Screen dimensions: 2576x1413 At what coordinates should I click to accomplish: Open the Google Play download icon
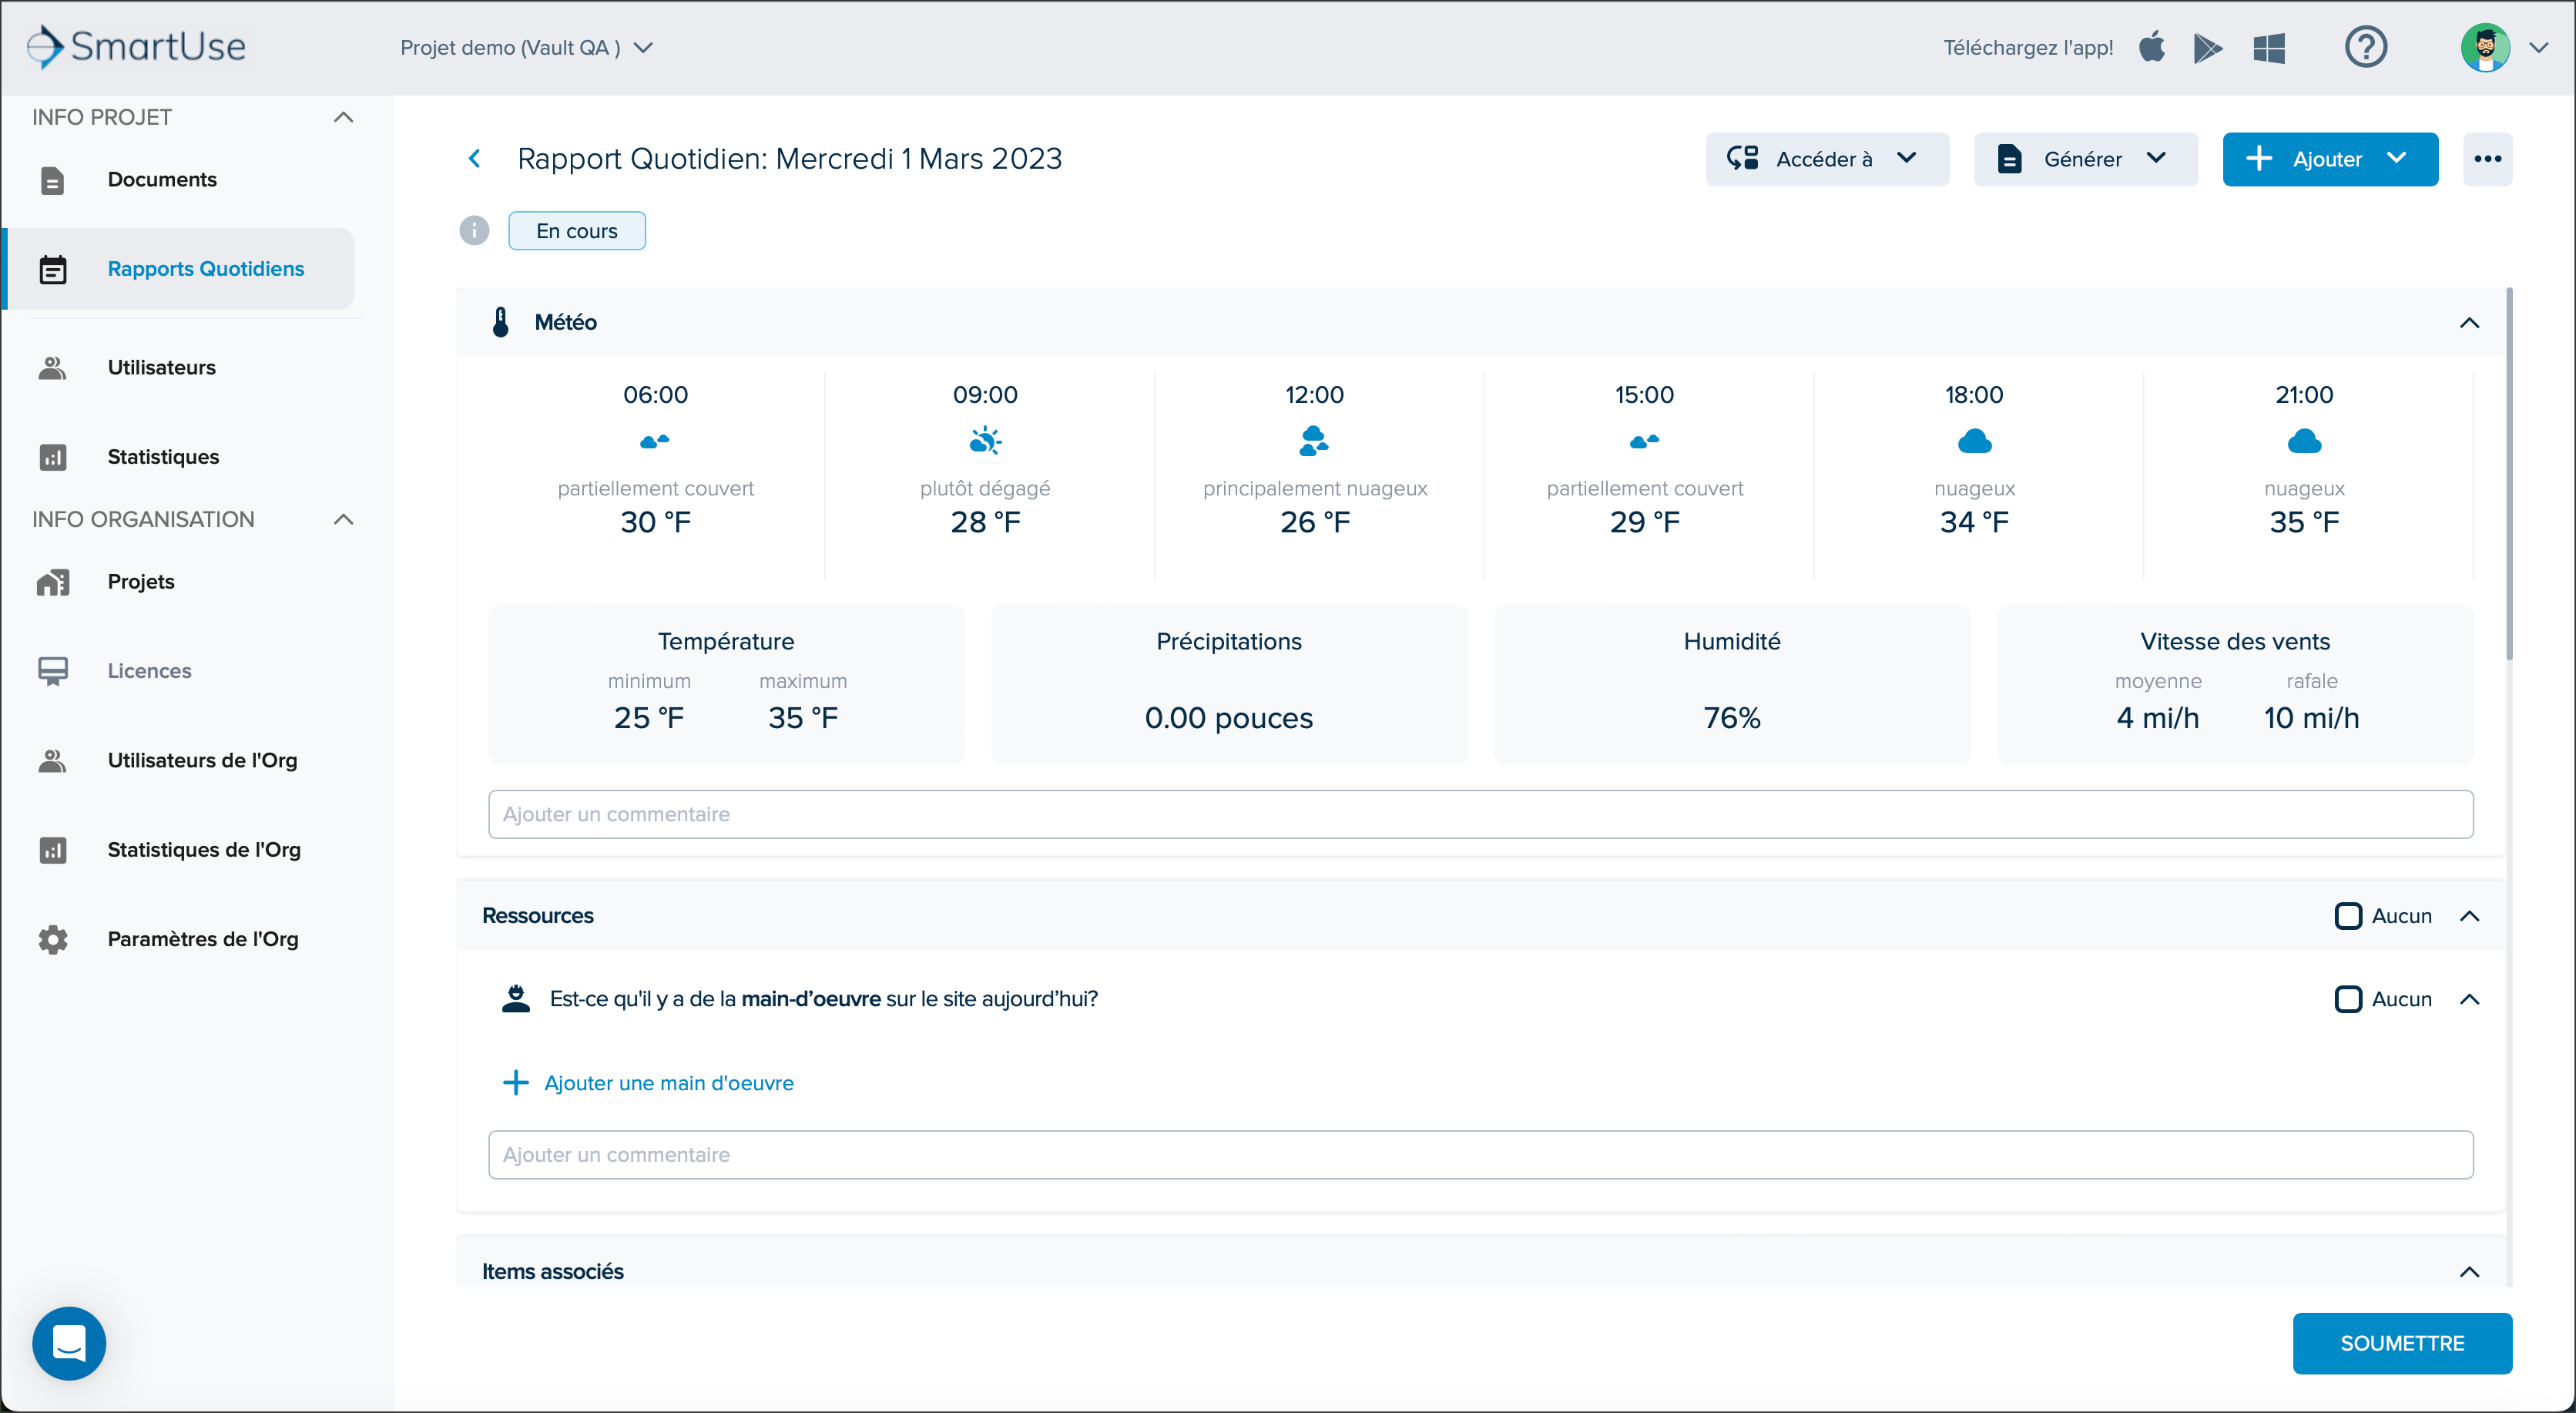click(2208, 47)
